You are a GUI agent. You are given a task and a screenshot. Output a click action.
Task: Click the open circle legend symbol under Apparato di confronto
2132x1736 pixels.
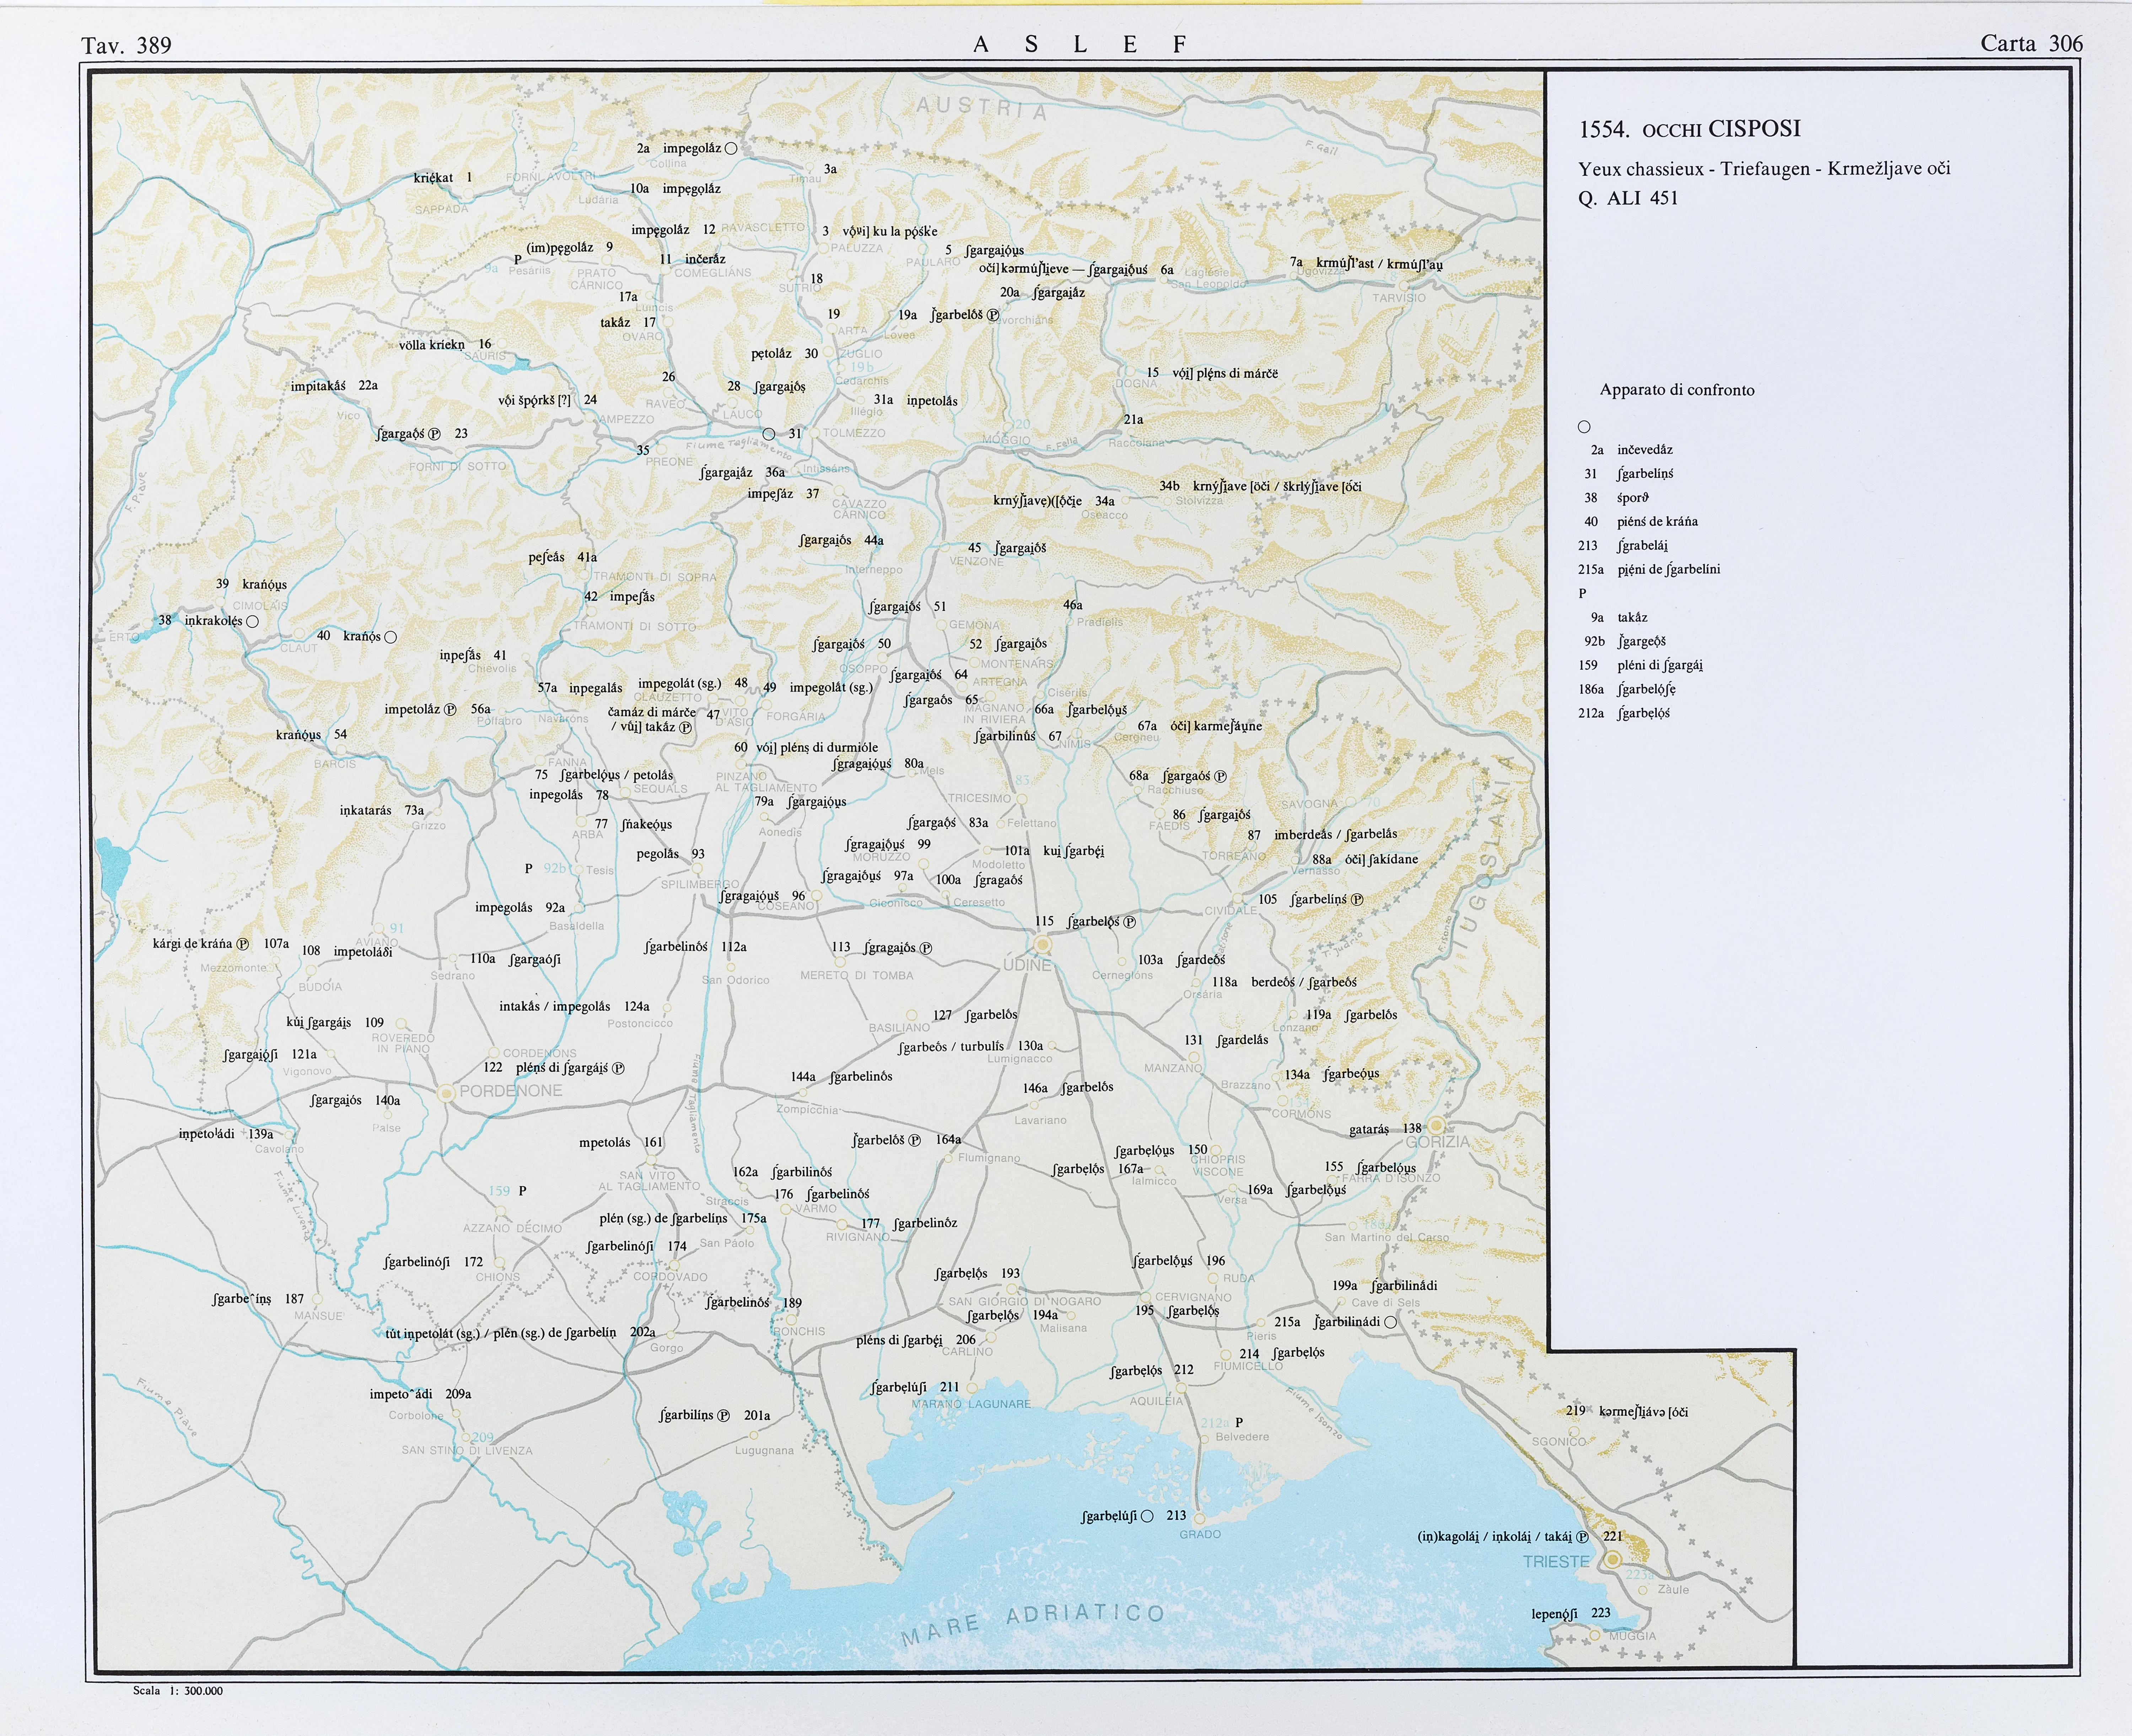1584,427
